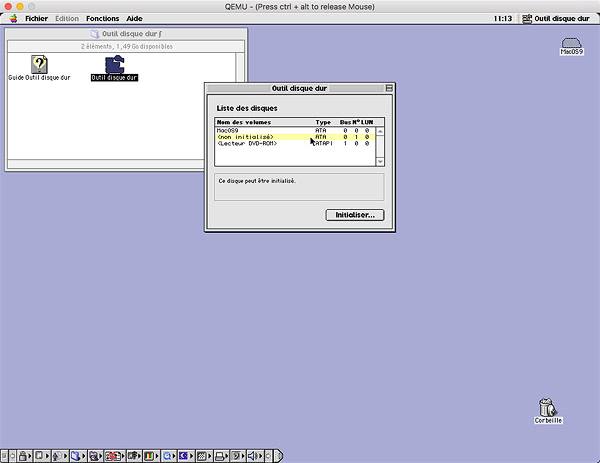Image resolution: width=600 pixels, height=463 pixels.
Task: Click the clock showing 11:13
Action: tap(502, 18)
